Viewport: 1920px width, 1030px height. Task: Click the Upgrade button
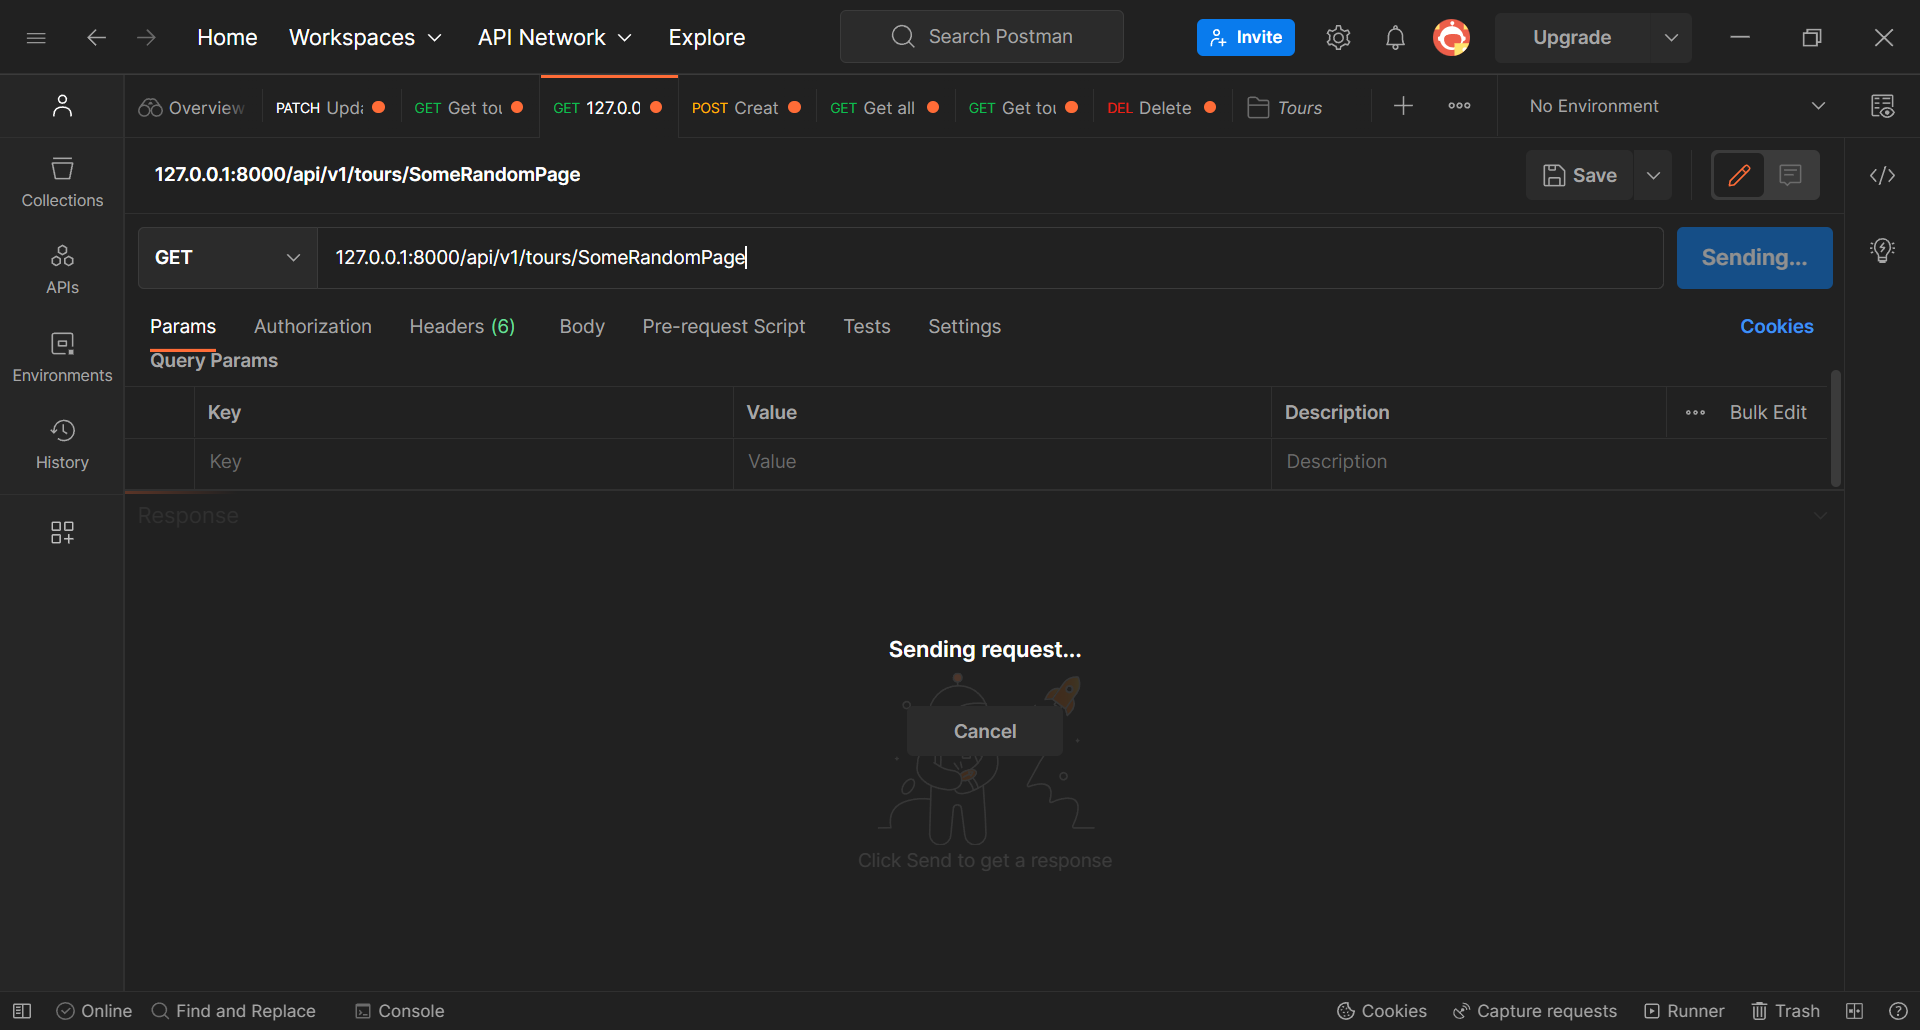click(1573, 38)
